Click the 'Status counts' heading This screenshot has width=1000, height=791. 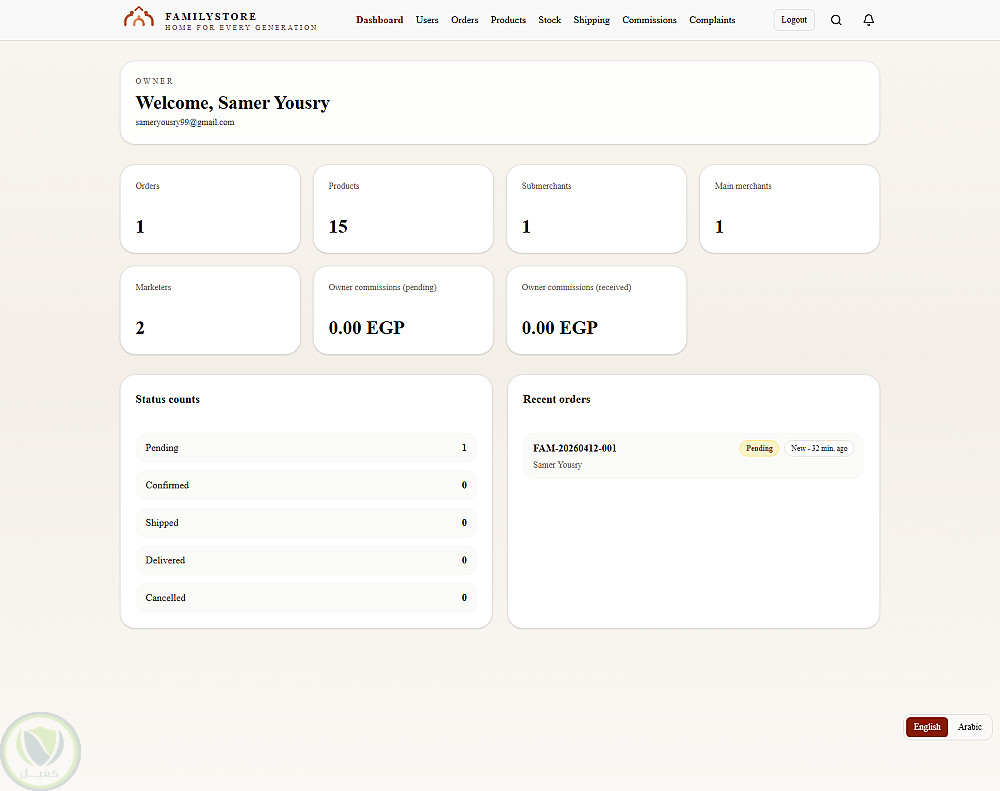point(168,399)
